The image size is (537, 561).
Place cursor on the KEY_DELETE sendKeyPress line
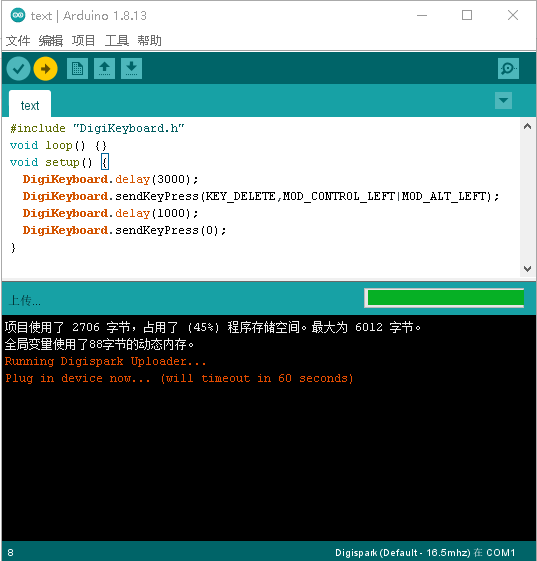(261, 196)
